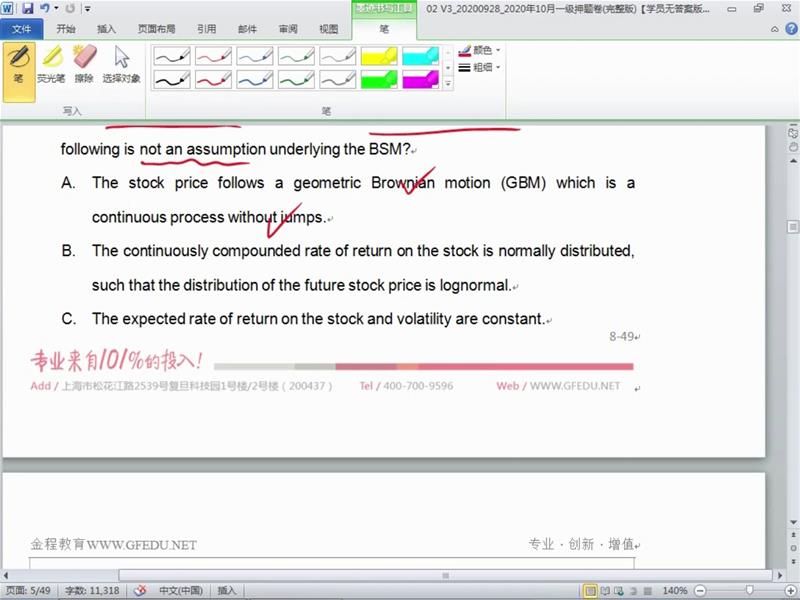Click the Redo icon in Quick Access Toolbar
Screen dimensions: 800x600
[70, 9]
